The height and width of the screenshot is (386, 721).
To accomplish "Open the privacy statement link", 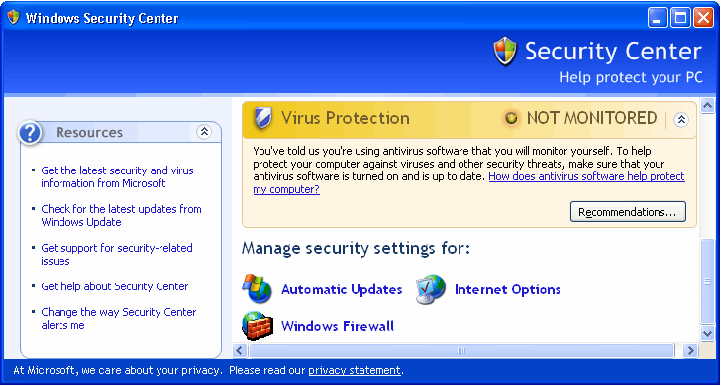I will (355, 370).
